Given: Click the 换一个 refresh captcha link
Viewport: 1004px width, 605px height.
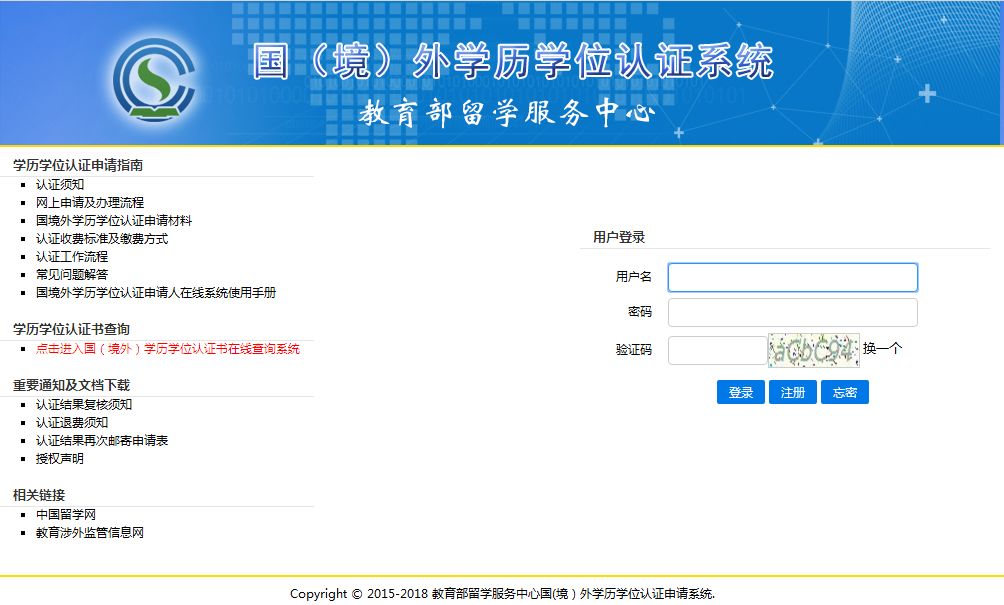Looking at the screenshot, I should tap(882, 349).
